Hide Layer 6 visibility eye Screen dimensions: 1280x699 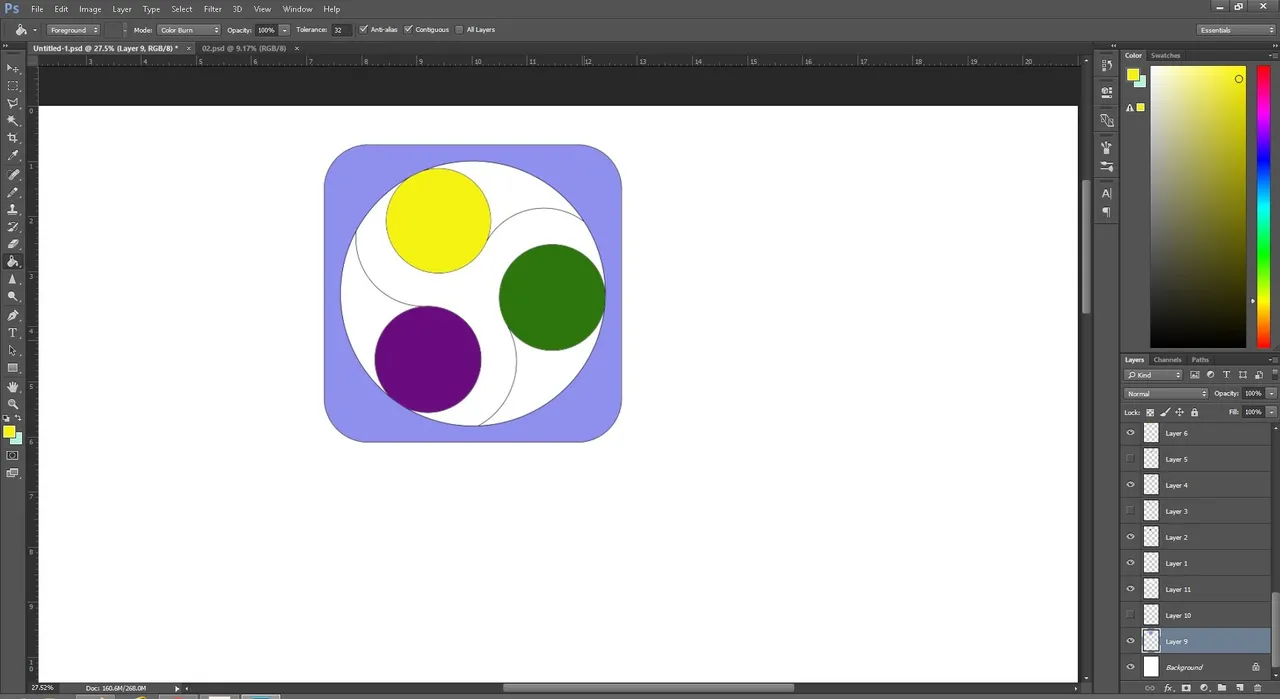[1131, 433]
